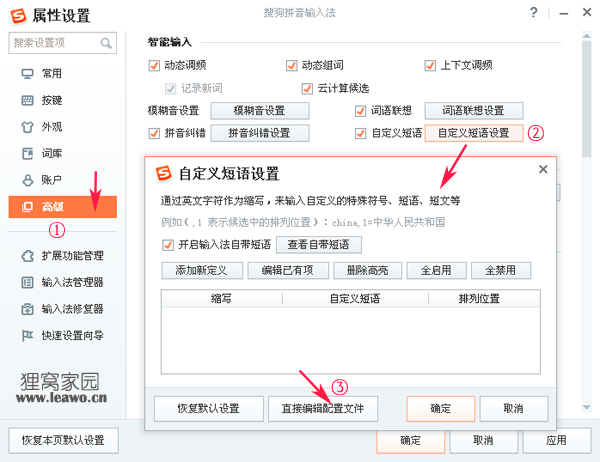Image resolution: width=600 pixels, height=462 pixels.
Task: Click the scrollbar up arrow
Action: point(587,36)
